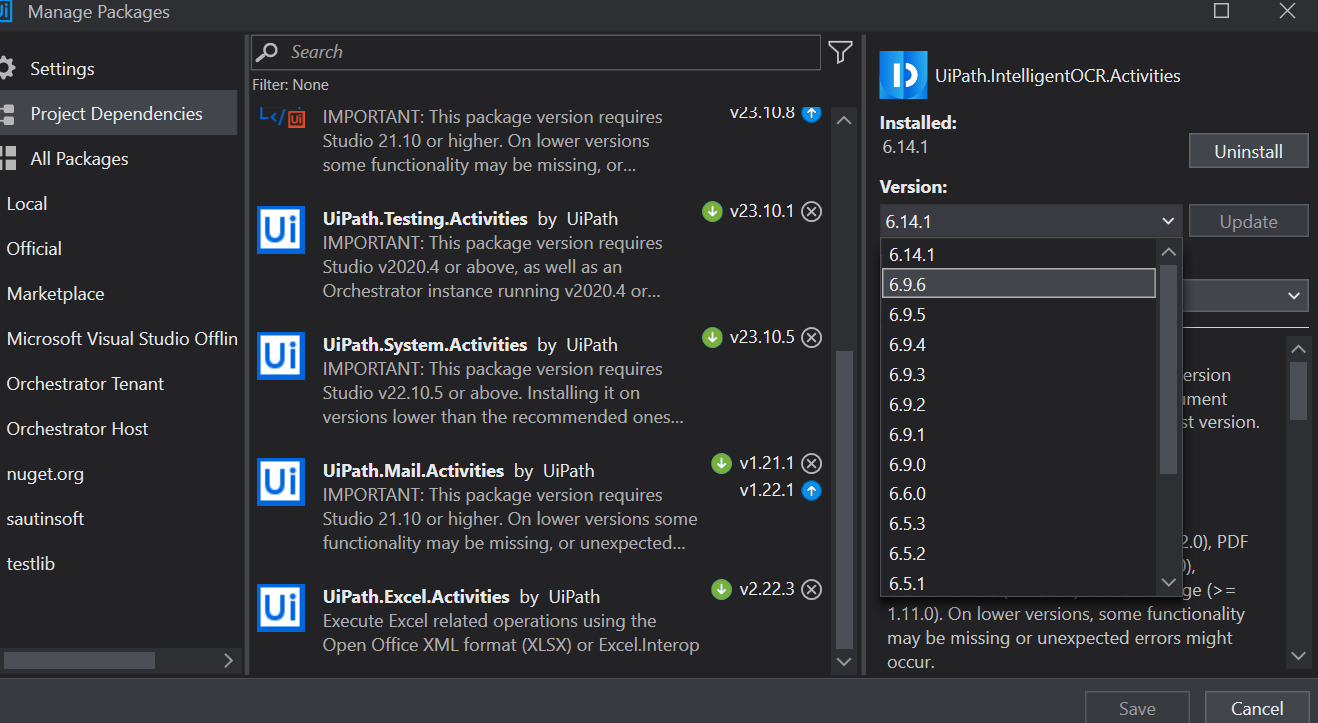
Task: Click the remove icon for UiPath.Excel.Activities
Action: (x=812, y=589)
